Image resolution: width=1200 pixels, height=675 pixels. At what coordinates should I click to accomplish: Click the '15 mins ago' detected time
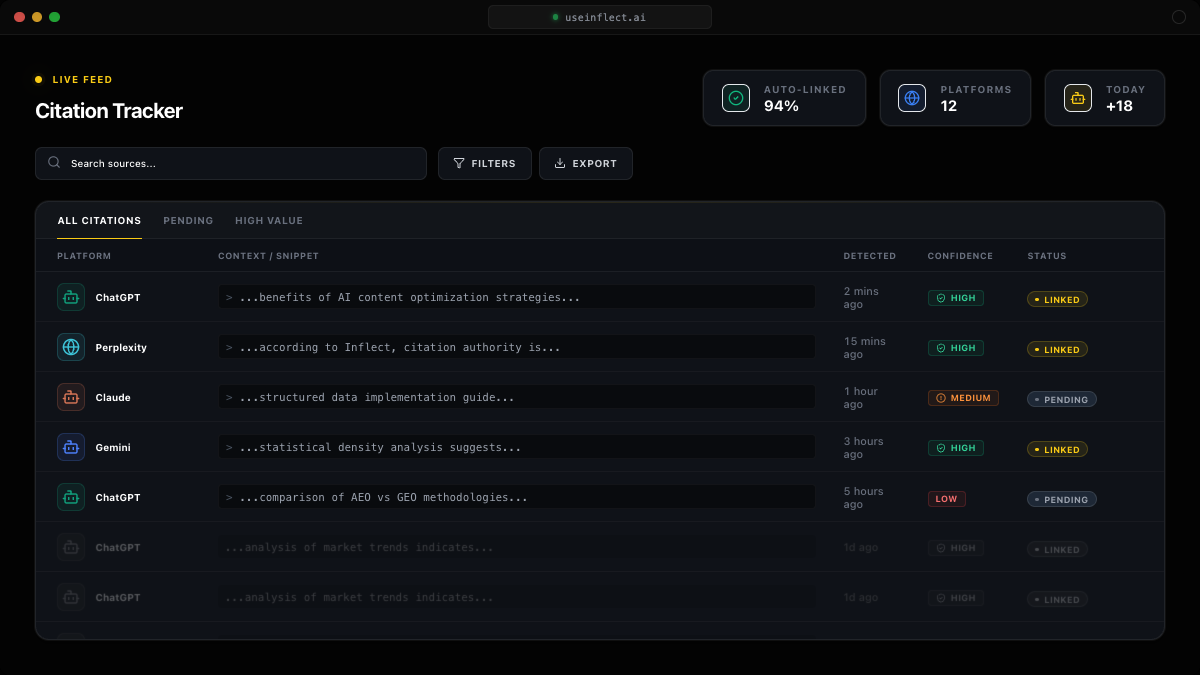pos(865,348)
